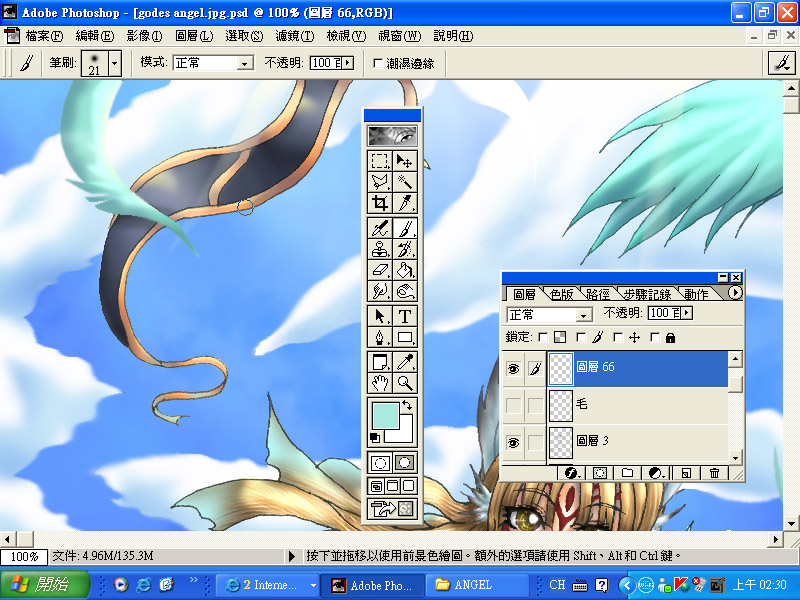The height and width of the screenshot is (600, 800).
Task: Show the hidden 毛 layer
Action: pyautogui.click(x=513, y=405)
